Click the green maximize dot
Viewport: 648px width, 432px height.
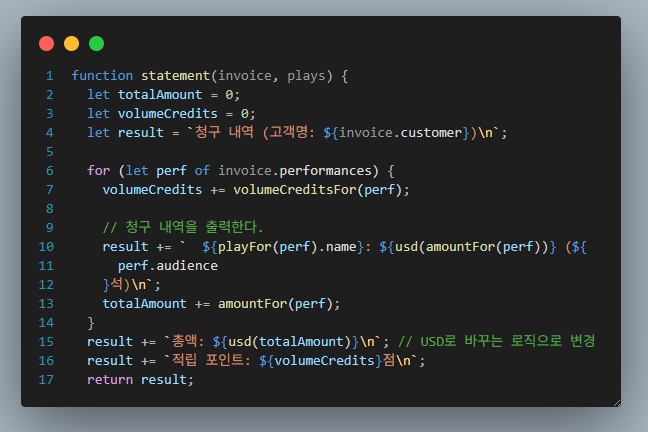pos(96,43)
